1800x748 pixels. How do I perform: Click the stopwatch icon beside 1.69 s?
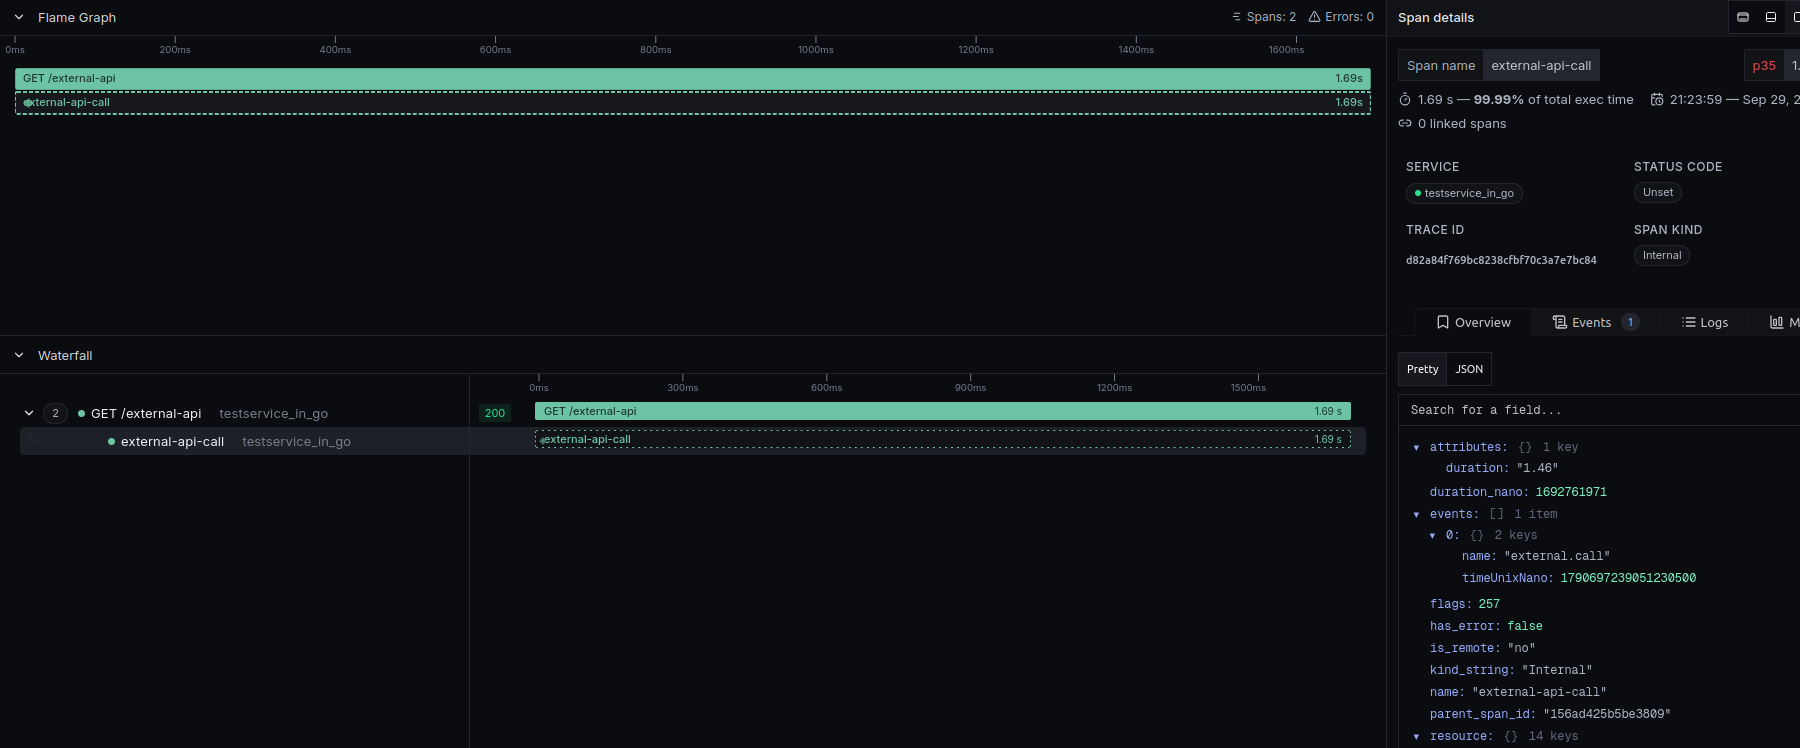click(1405, 100)
